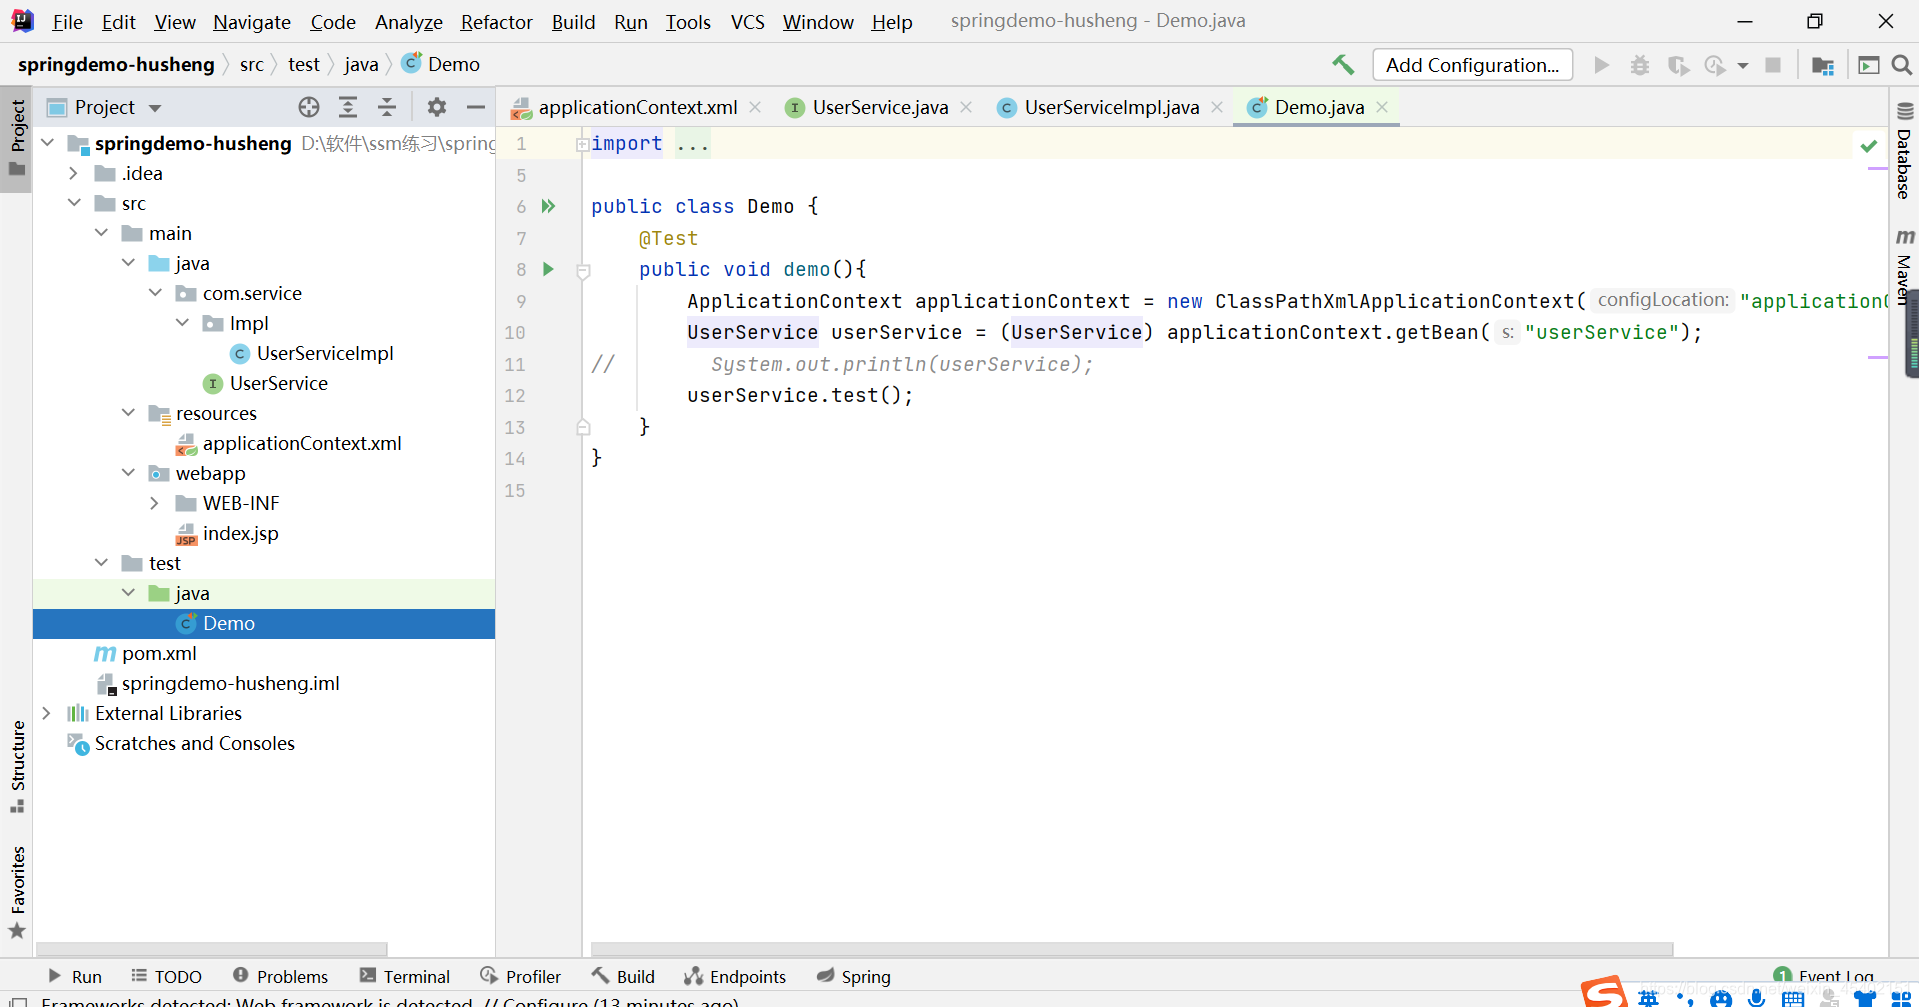
Task: Open the Database side panel
Action: coord(1904,151)
